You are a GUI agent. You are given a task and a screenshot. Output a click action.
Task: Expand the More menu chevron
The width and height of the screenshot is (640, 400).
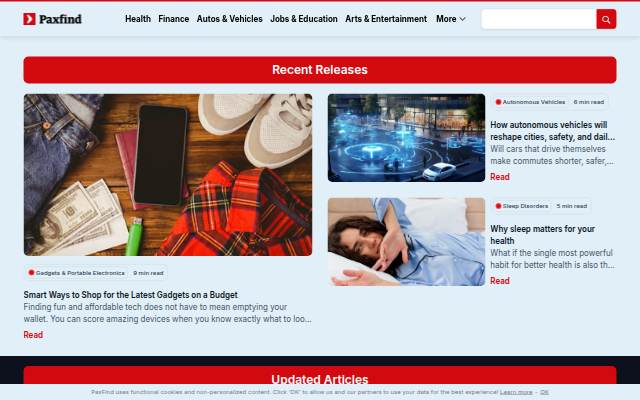[x=462, y=19]
